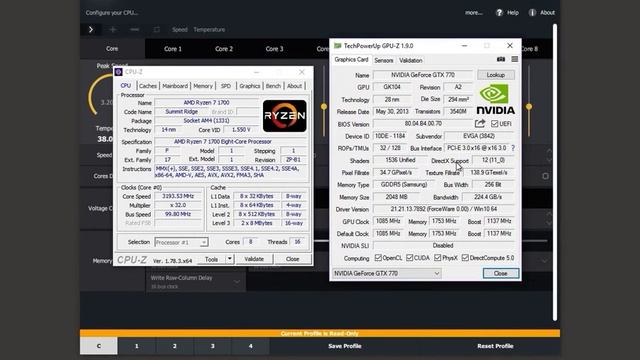Open the NVIDIA GeForce GTX 770 dropdown
The height and width of the screenshot is (360, 640).
(387, 273)
